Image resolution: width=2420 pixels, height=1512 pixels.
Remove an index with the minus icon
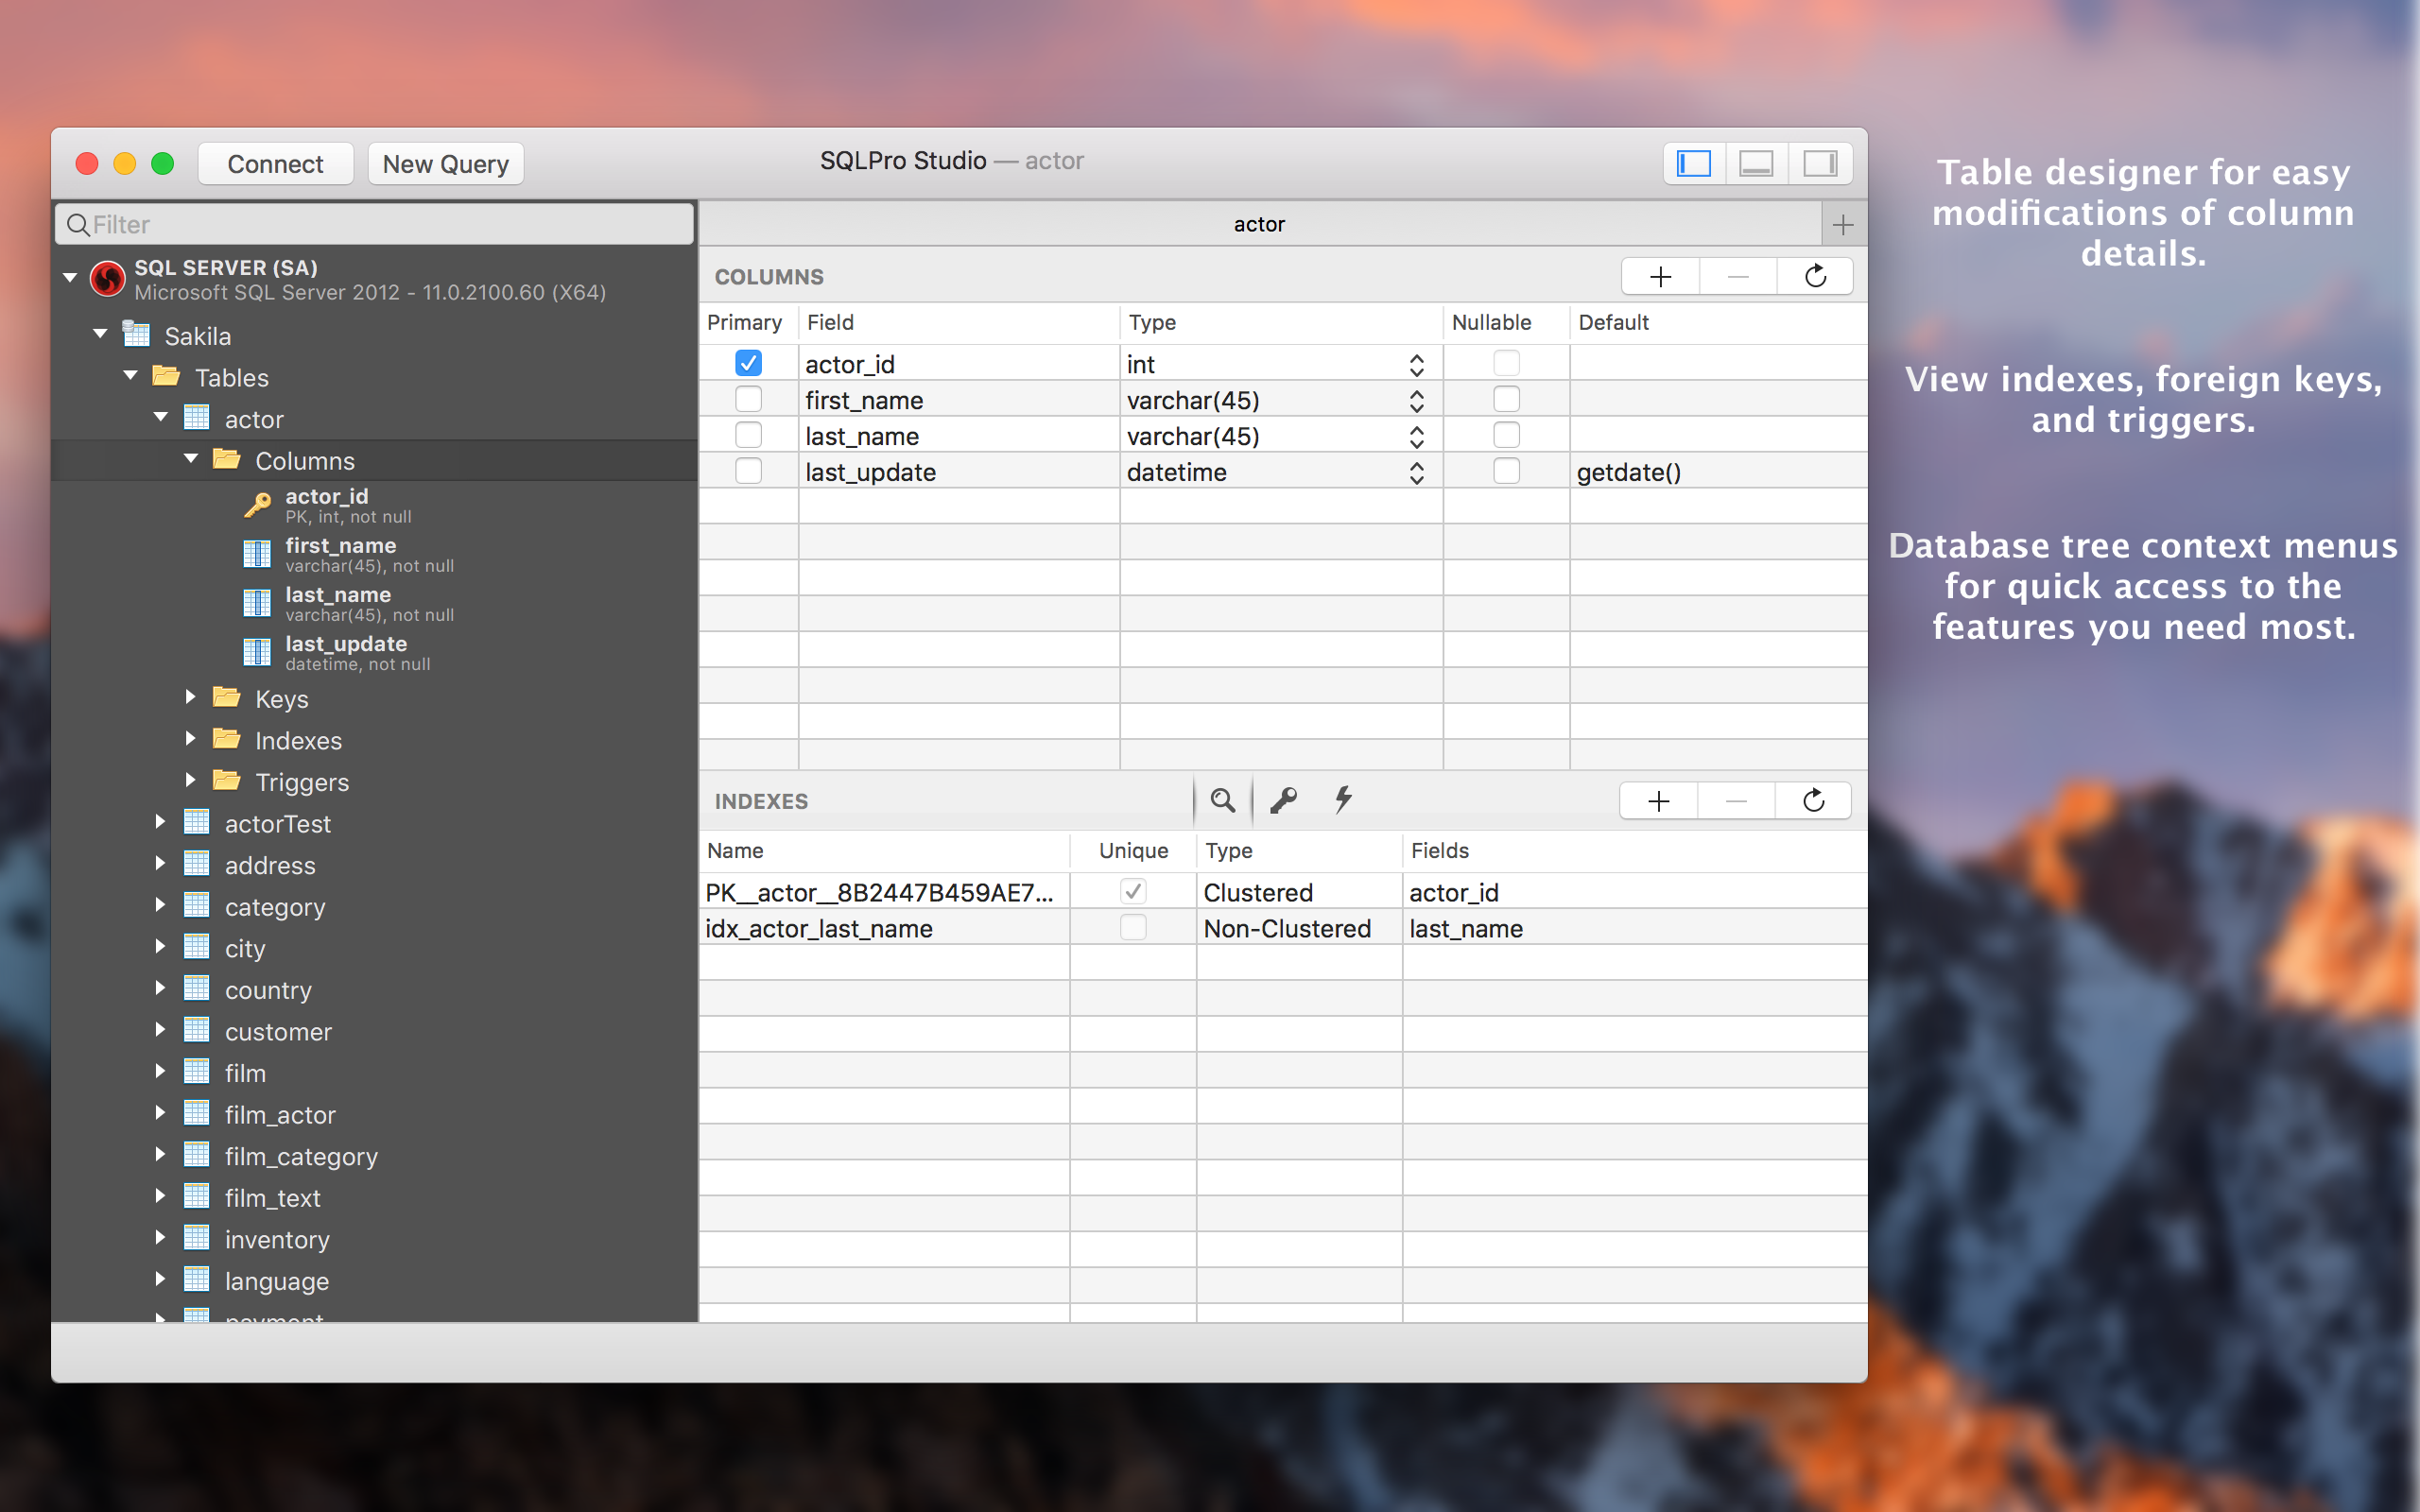tap(1736, 800)
